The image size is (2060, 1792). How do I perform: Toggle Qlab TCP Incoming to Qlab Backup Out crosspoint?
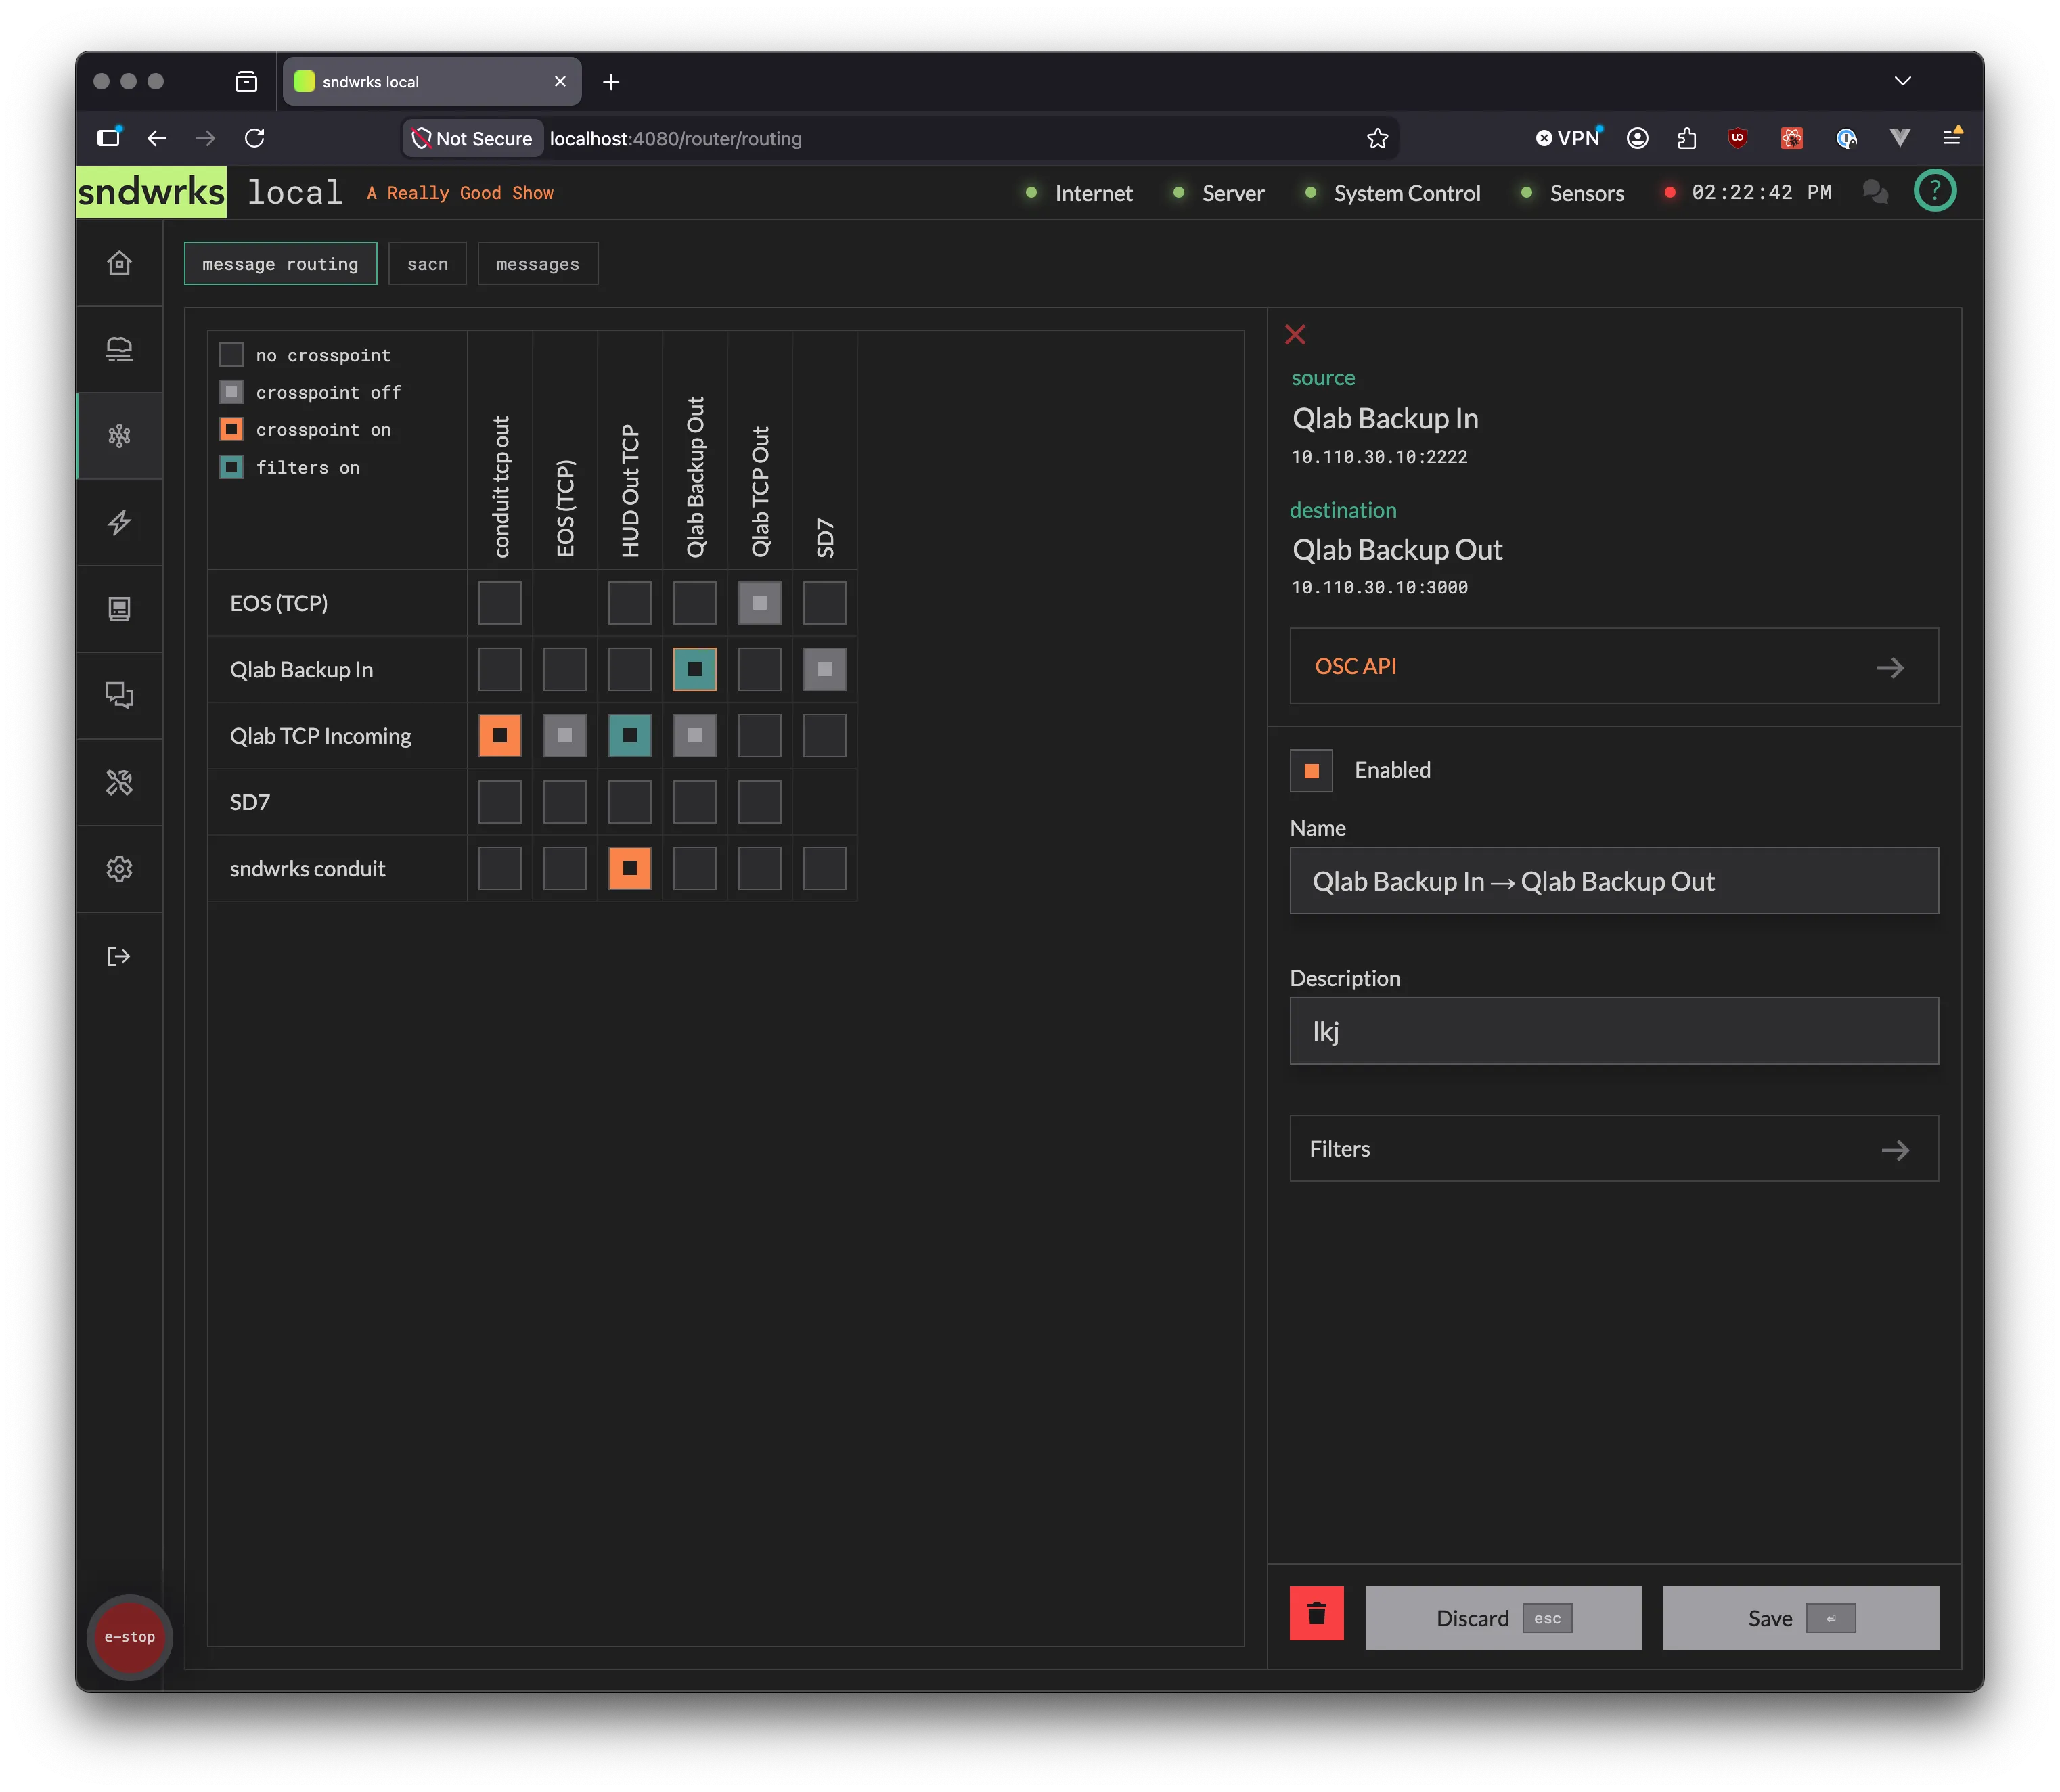click(x=694, y=735)
